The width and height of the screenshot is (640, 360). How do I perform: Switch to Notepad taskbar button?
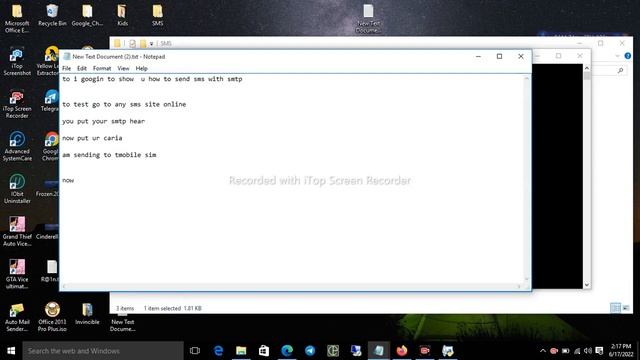point(379,351)
